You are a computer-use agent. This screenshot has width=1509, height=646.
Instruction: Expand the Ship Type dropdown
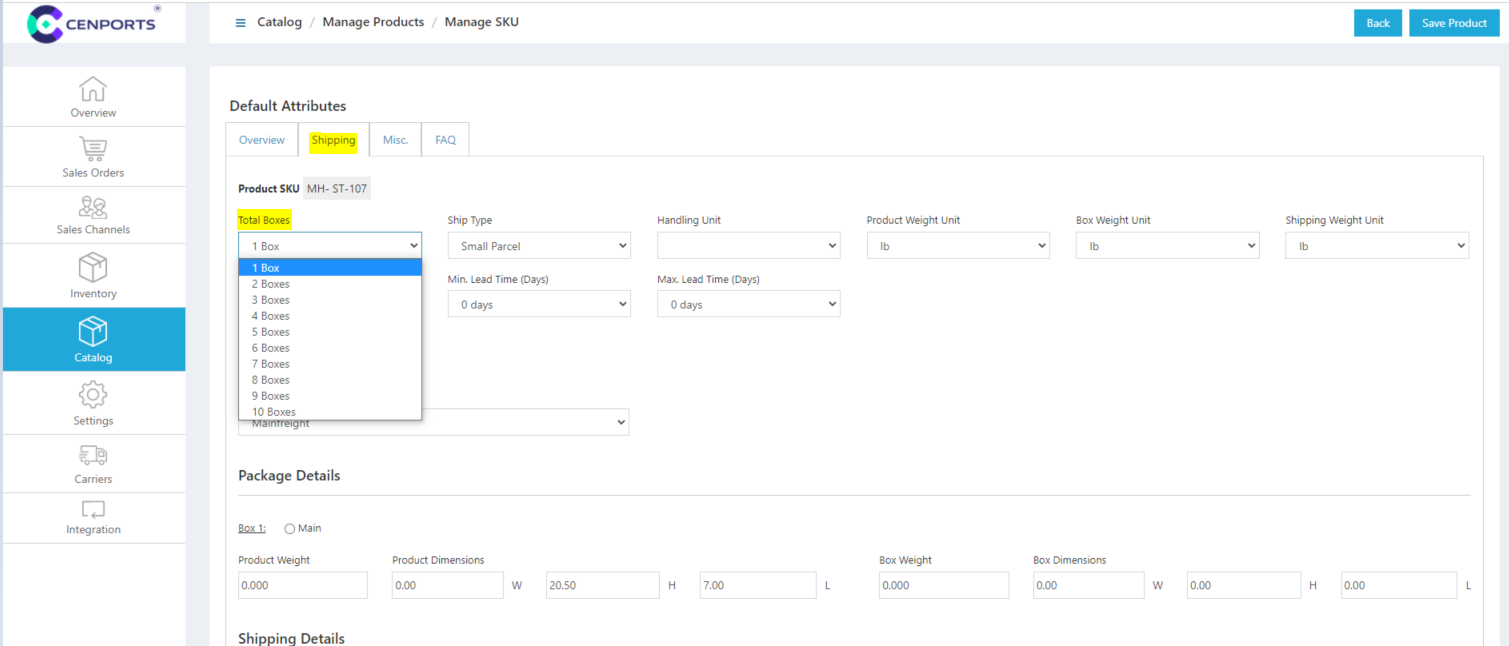coord(539,246)
